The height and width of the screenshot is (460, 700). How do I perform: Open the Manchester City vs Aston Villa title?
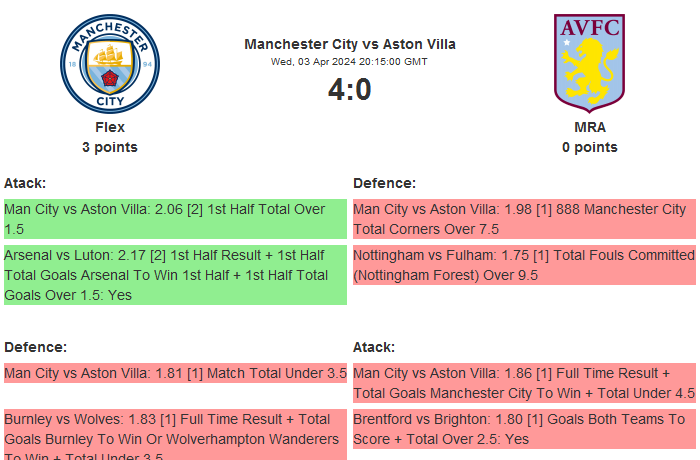(350, 44)
